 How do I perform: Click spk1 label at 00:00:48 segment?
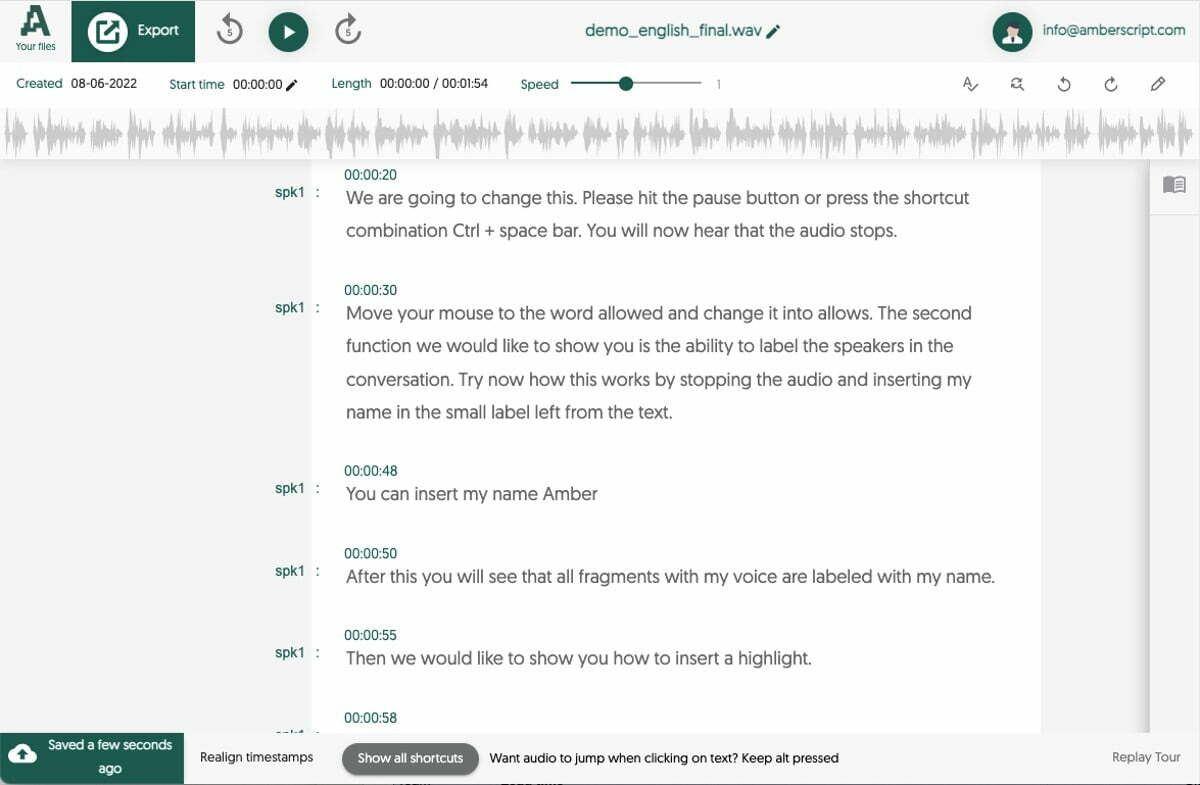pyautogui.click(x=289, y=488)
